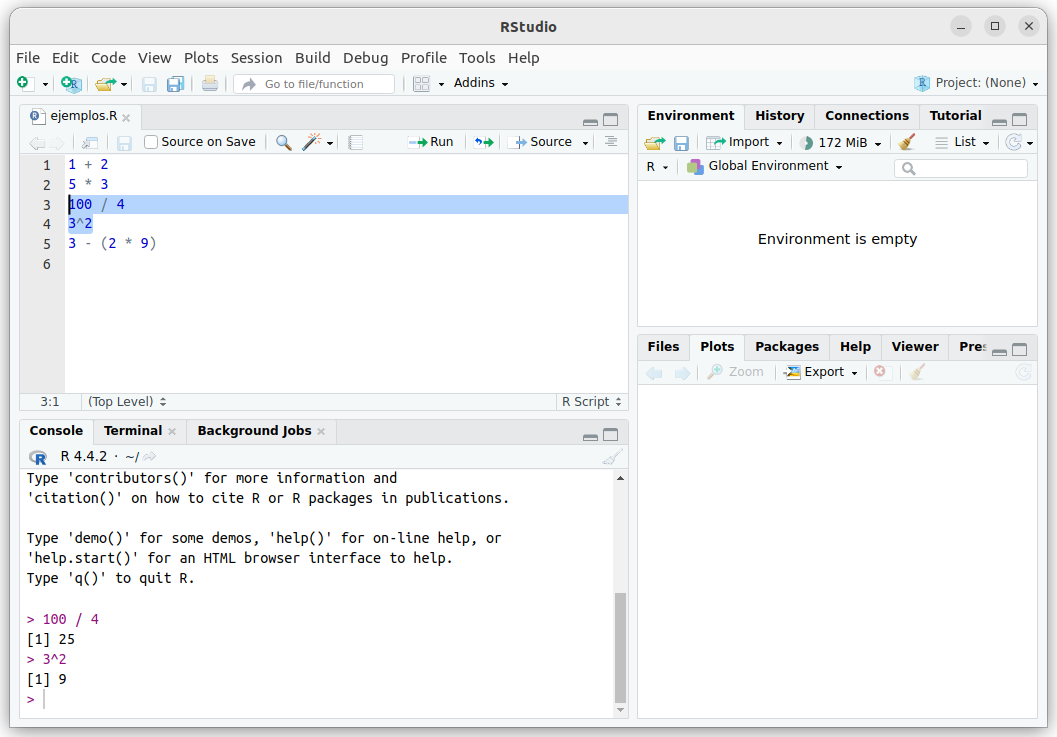Click the Open existing file icon
Screen dimensions: 1057x737
(105, 84)
